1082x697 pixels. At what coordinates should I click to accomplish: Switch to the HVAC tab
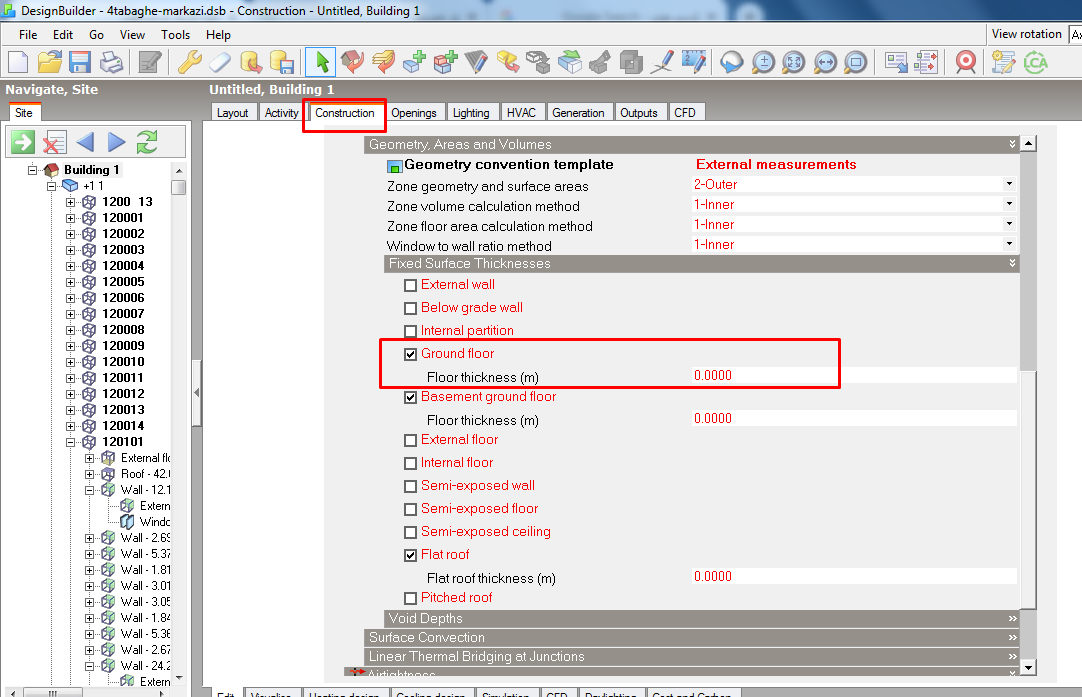click(521, 112)
